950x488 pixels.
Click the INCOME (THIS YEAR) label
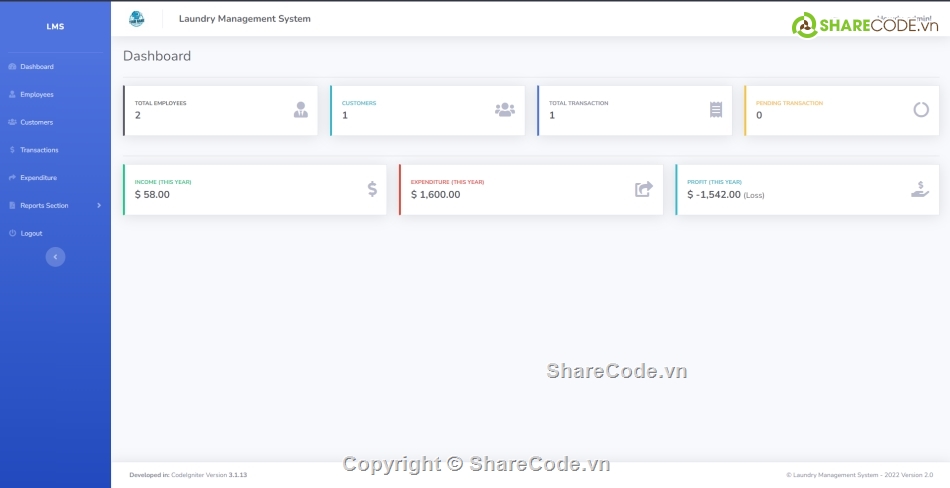(163, 182)
